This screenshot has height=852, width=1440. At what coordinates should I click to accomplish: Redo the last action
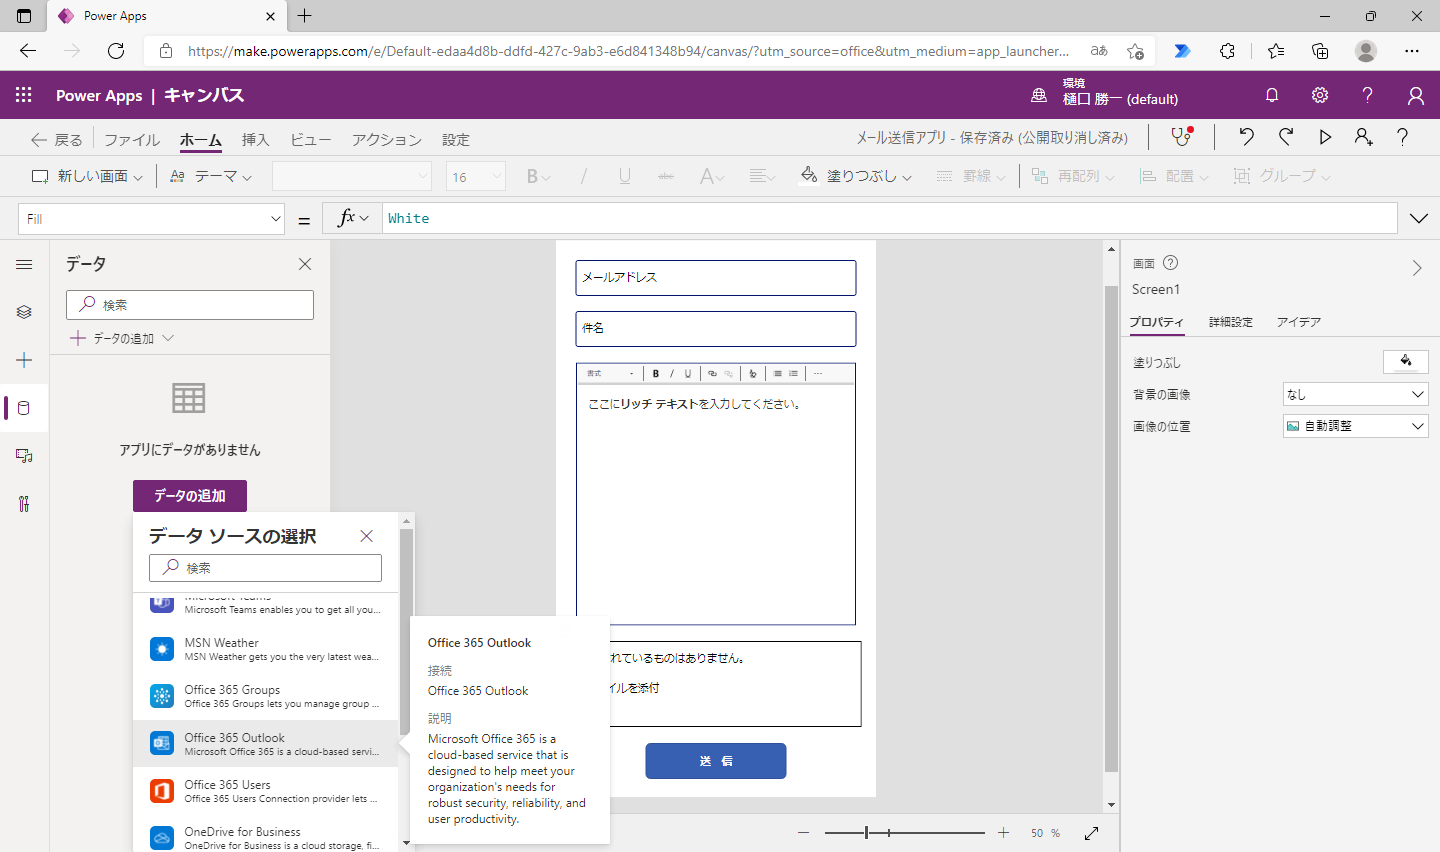click(1286, 137)
